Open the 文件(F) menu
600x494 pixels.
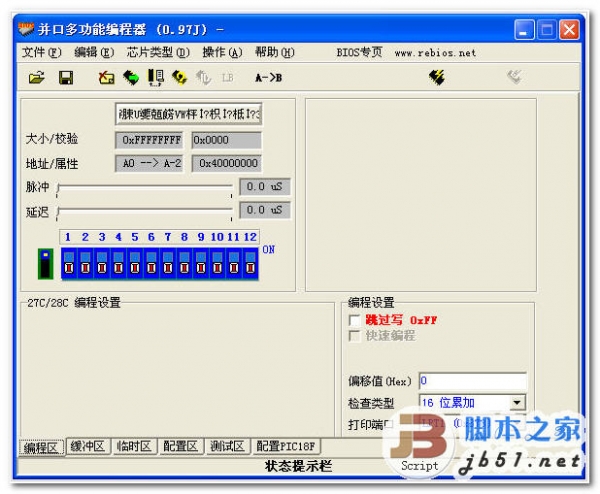[41, 52]
